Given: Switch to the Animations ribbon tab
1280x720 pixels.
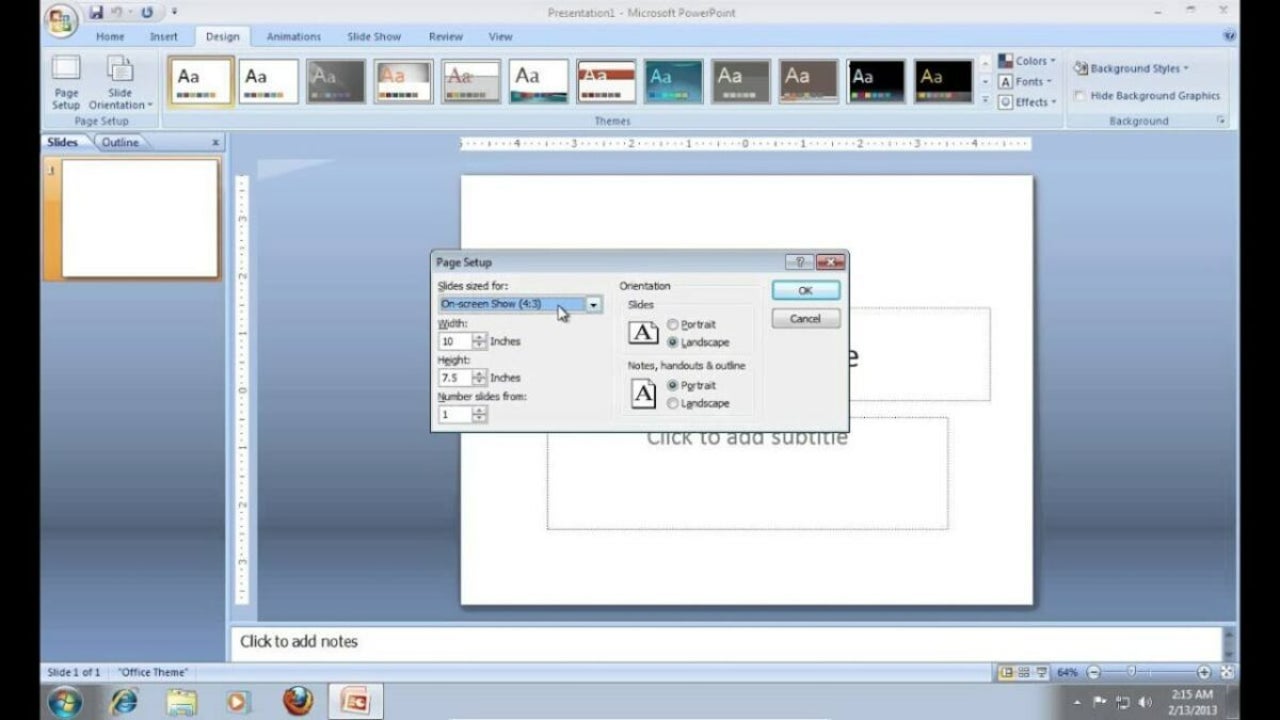Looking at the screenshot, I should tap(293, 37).
